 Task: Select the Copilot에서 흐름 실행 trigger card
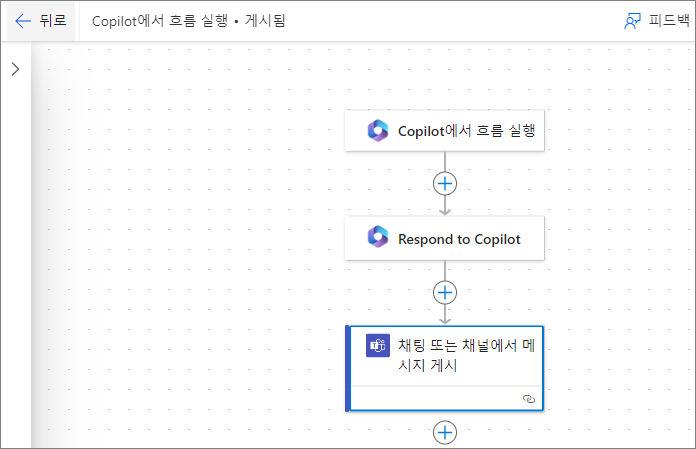pos(444,131)
